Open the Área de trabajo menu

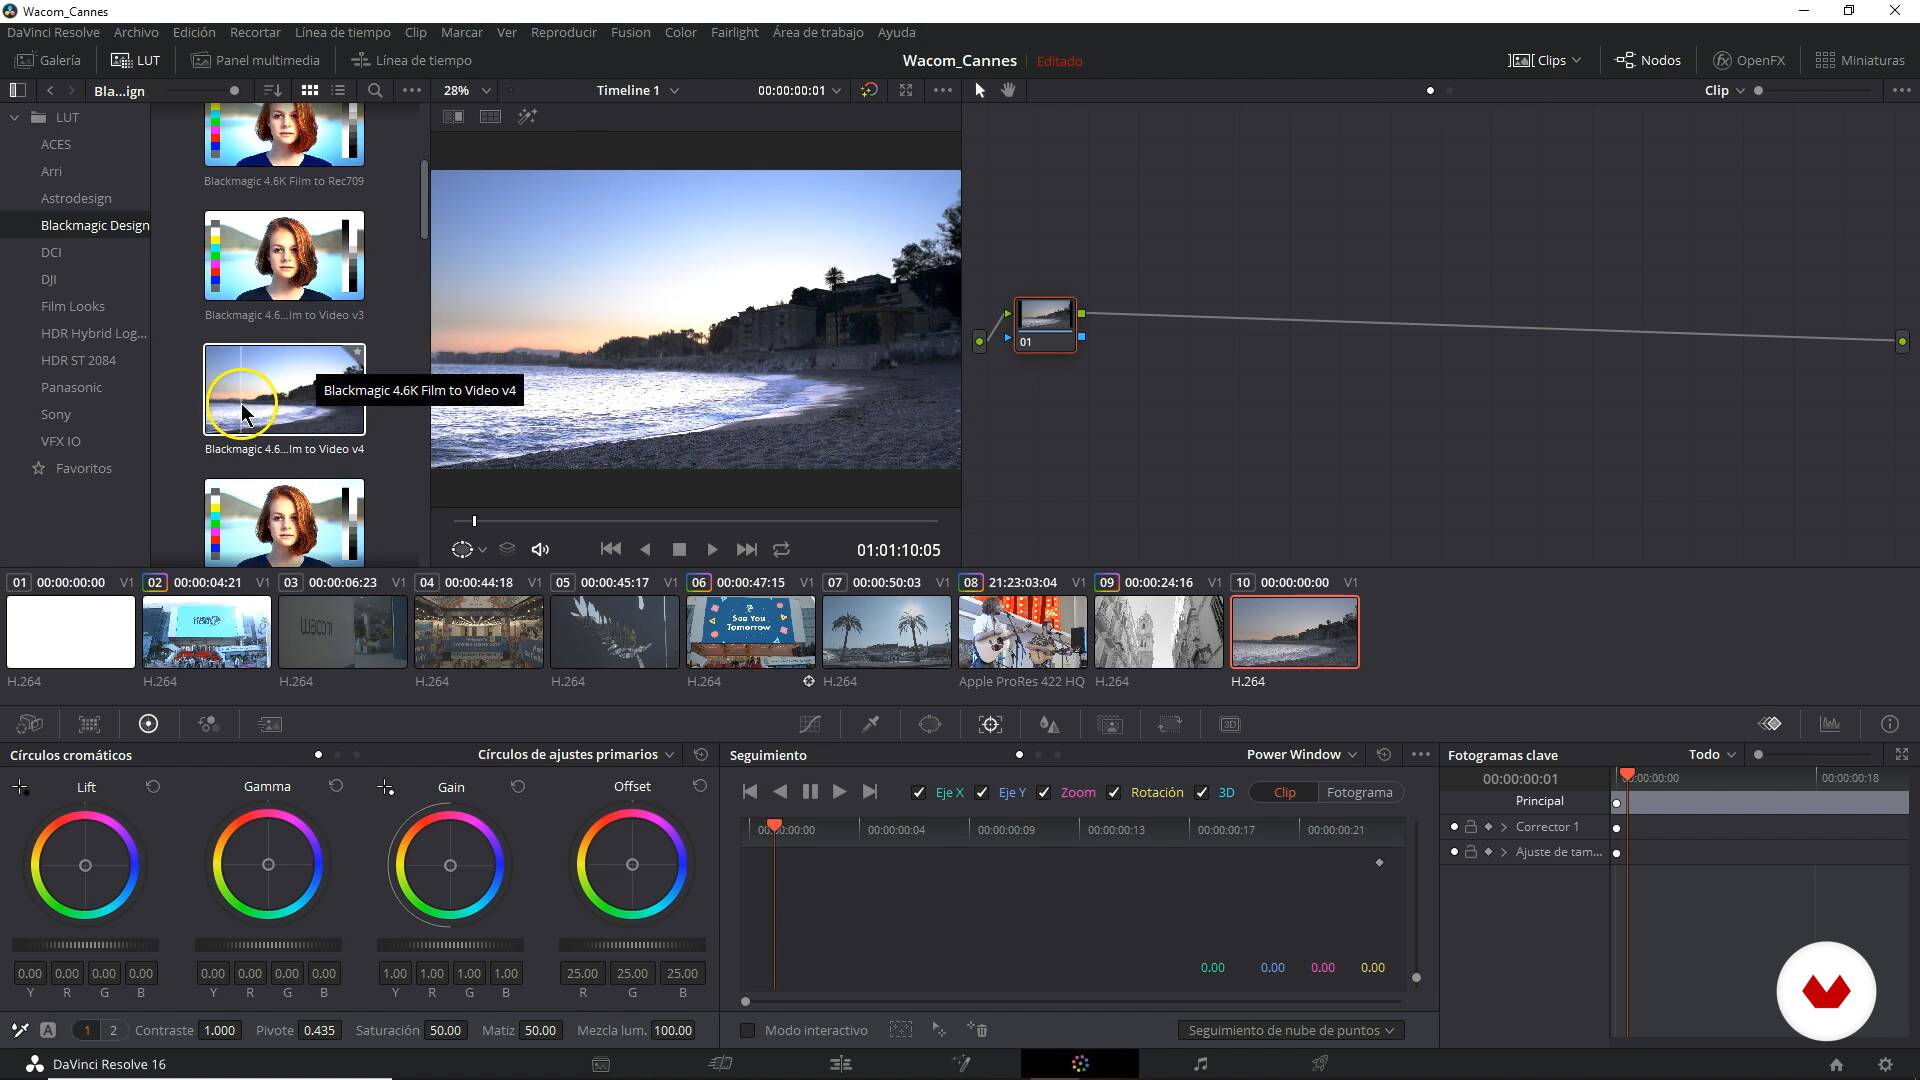[x=817, y=32]
